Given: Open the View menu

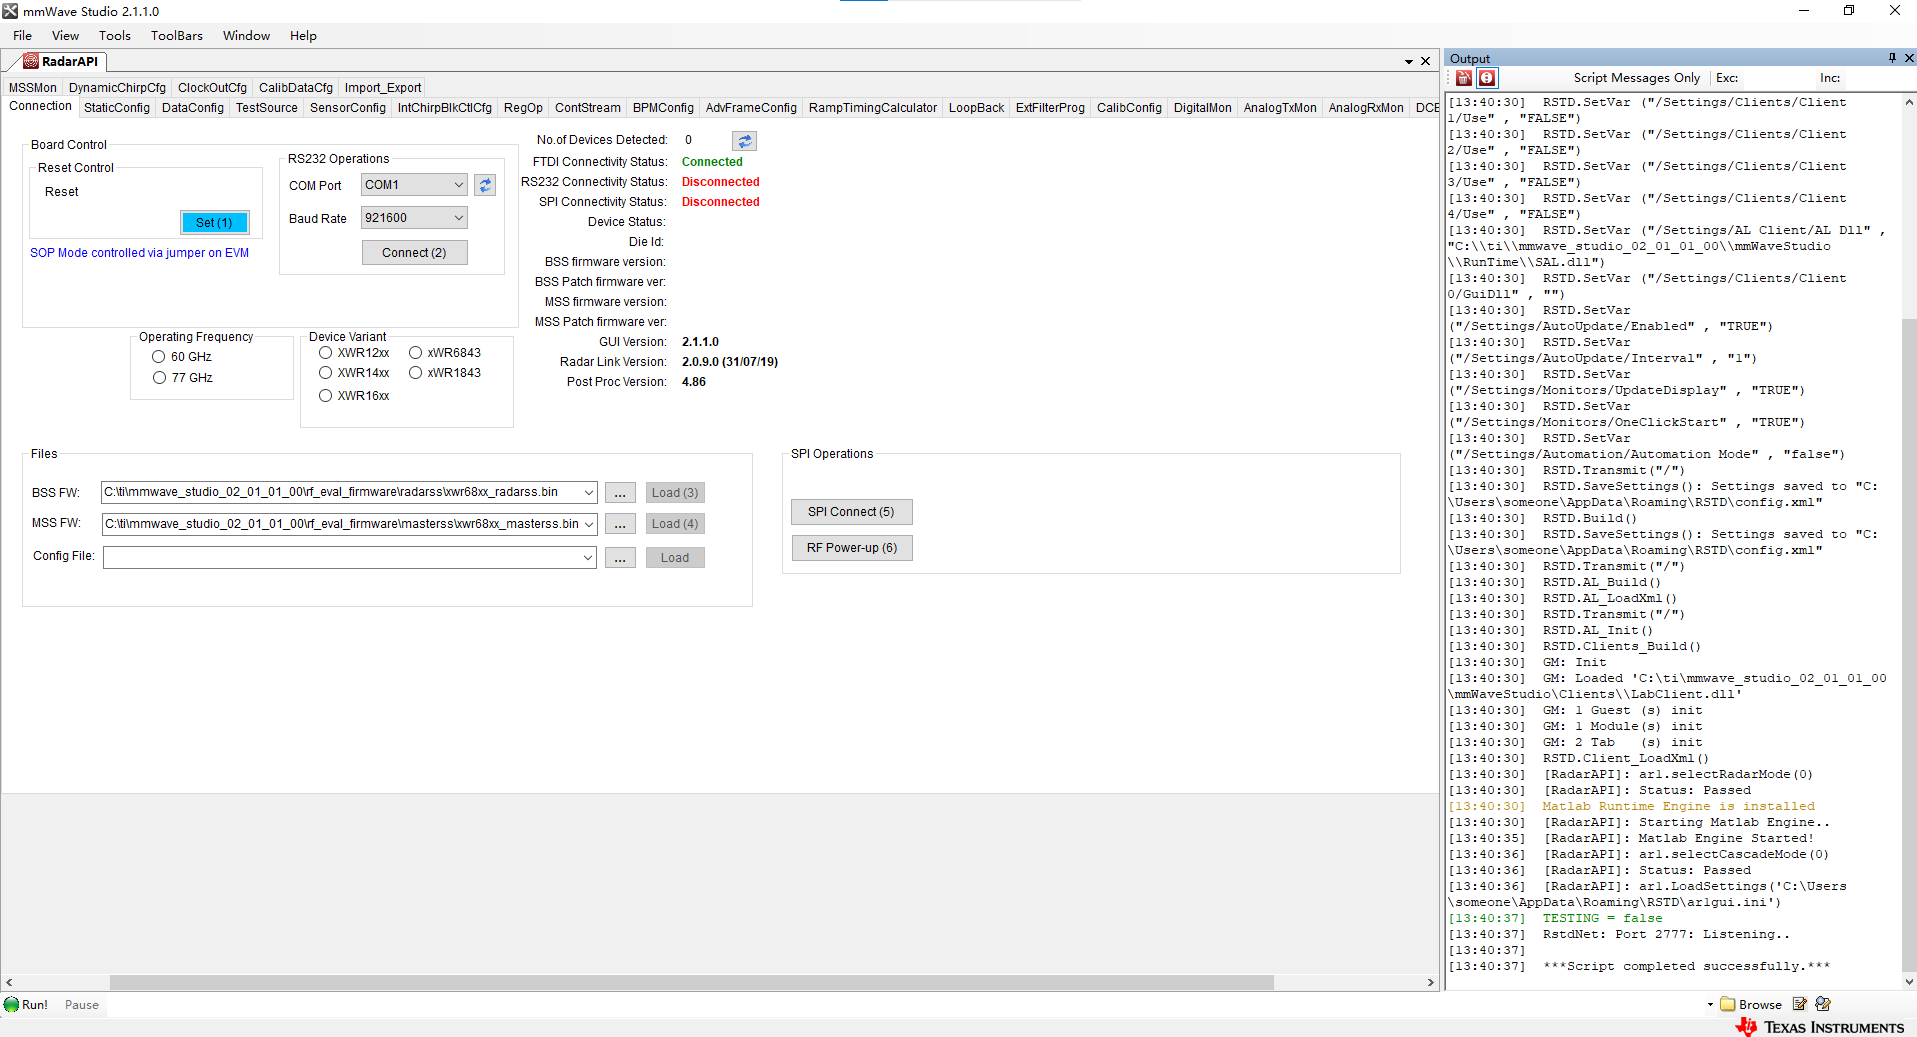Looking at the screenshot, I should pyautogui.click(x=65, y=36).
